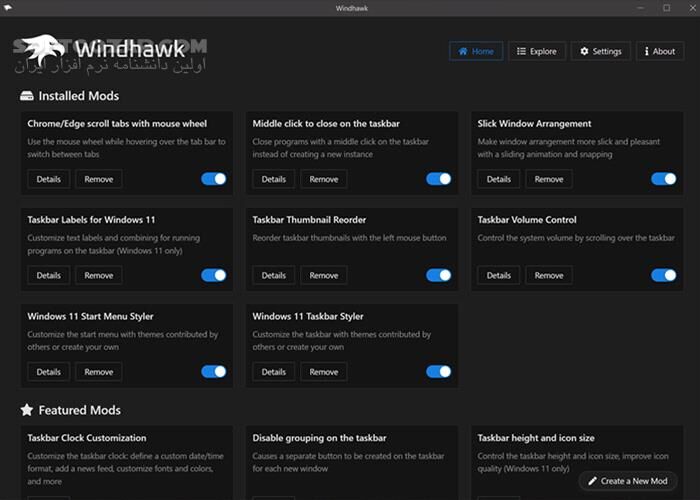Maximize the Windhawk window
This screenshot has height=500, width=700.
(x=667, y=8)
